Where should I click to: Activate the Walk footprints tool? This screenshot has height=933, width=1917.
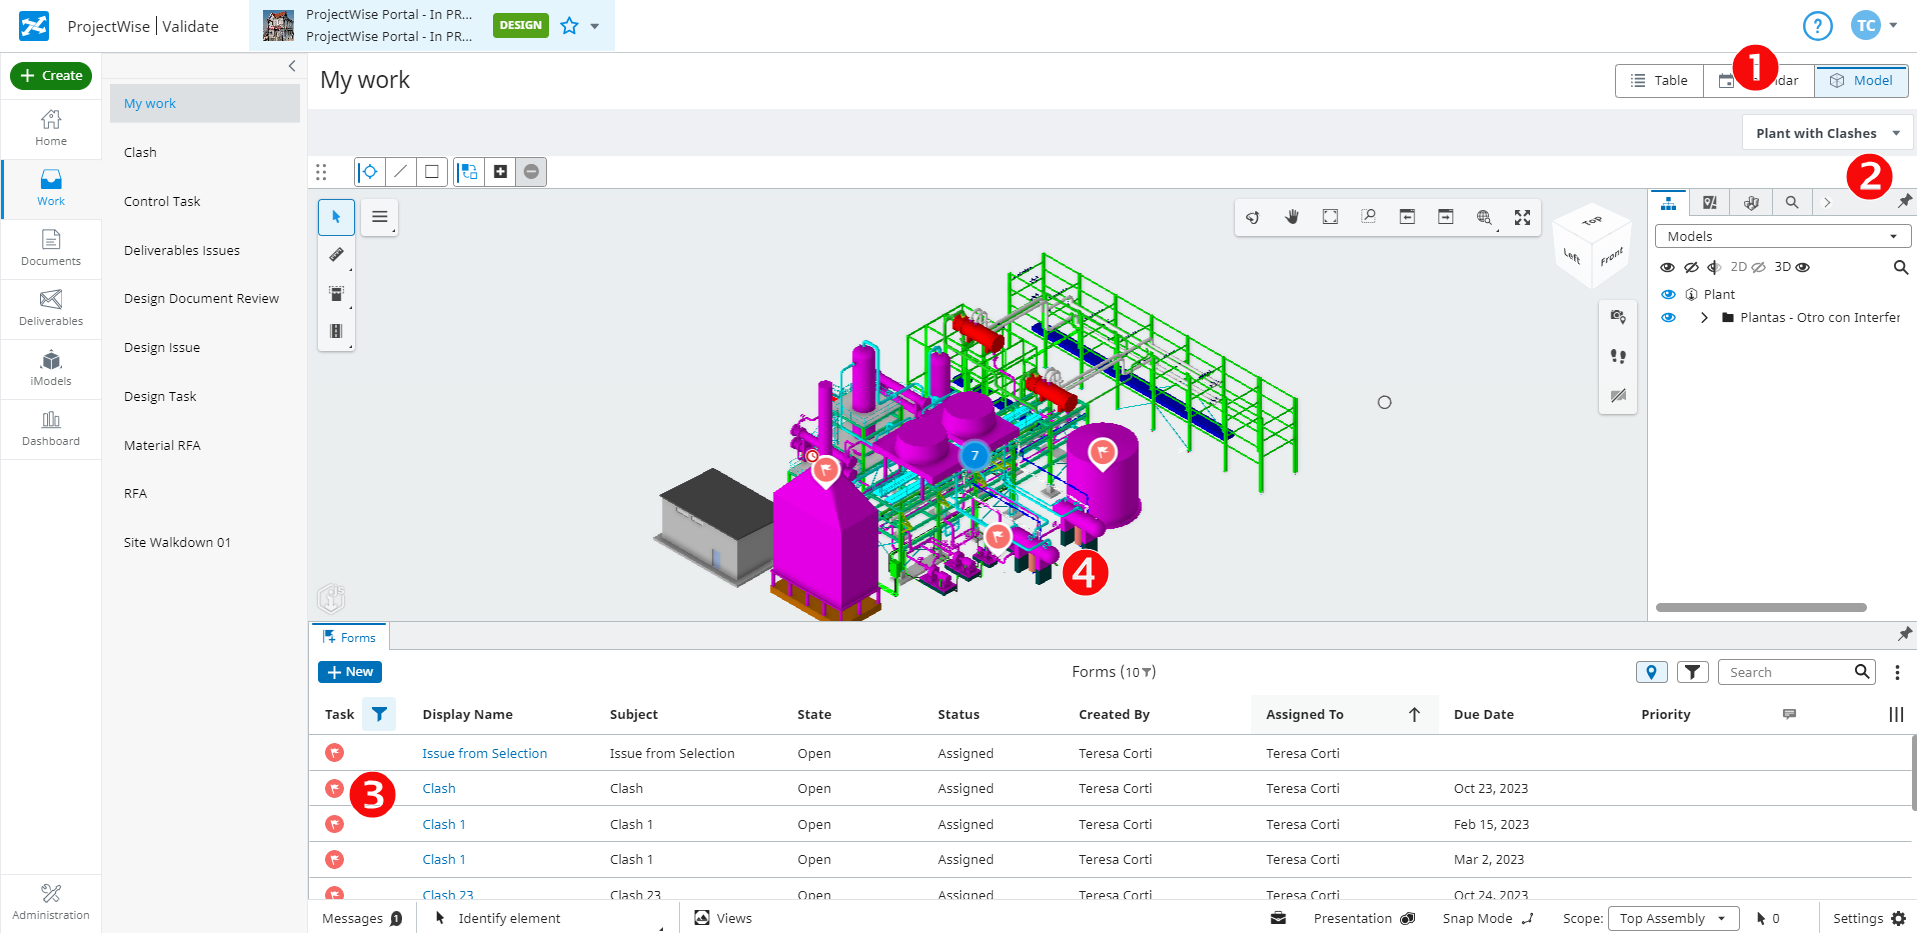(1618, 356)
